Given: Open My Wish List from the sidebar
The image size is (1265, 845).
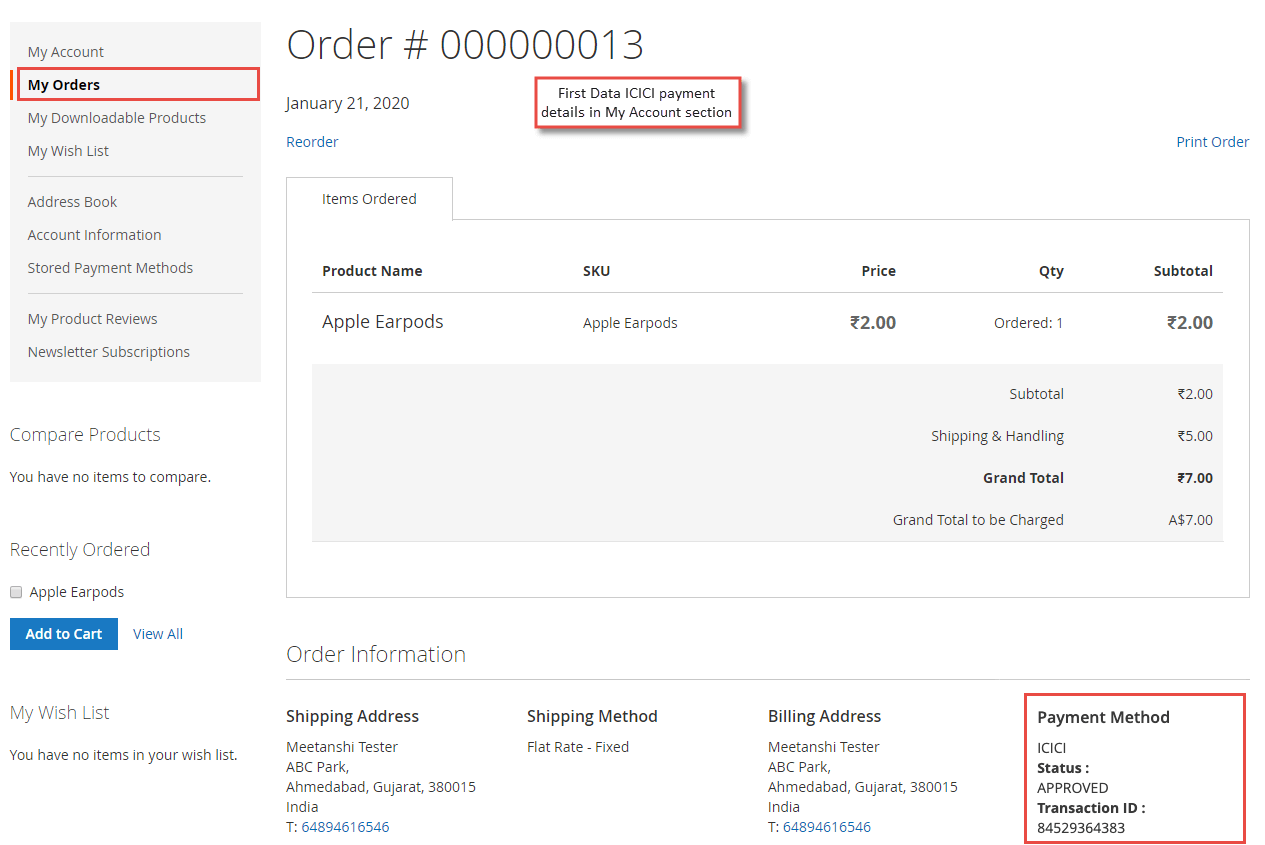Looking at the screenshot, I should click(x=68, y=150).
